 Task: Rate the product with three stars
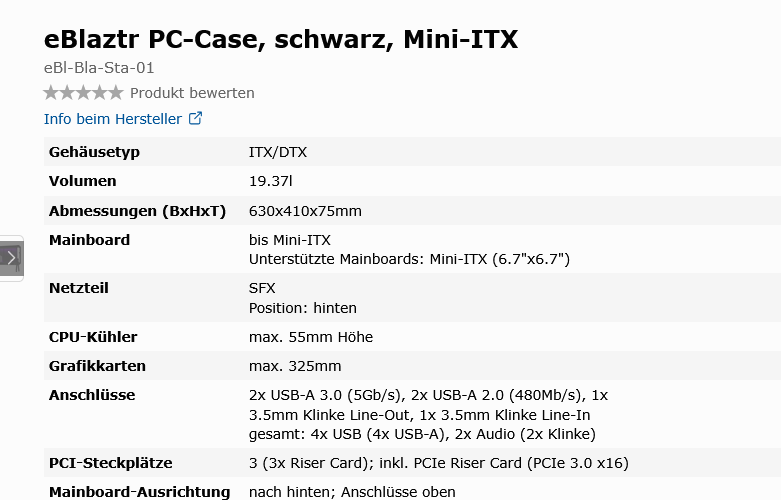[x=83, y=93]
